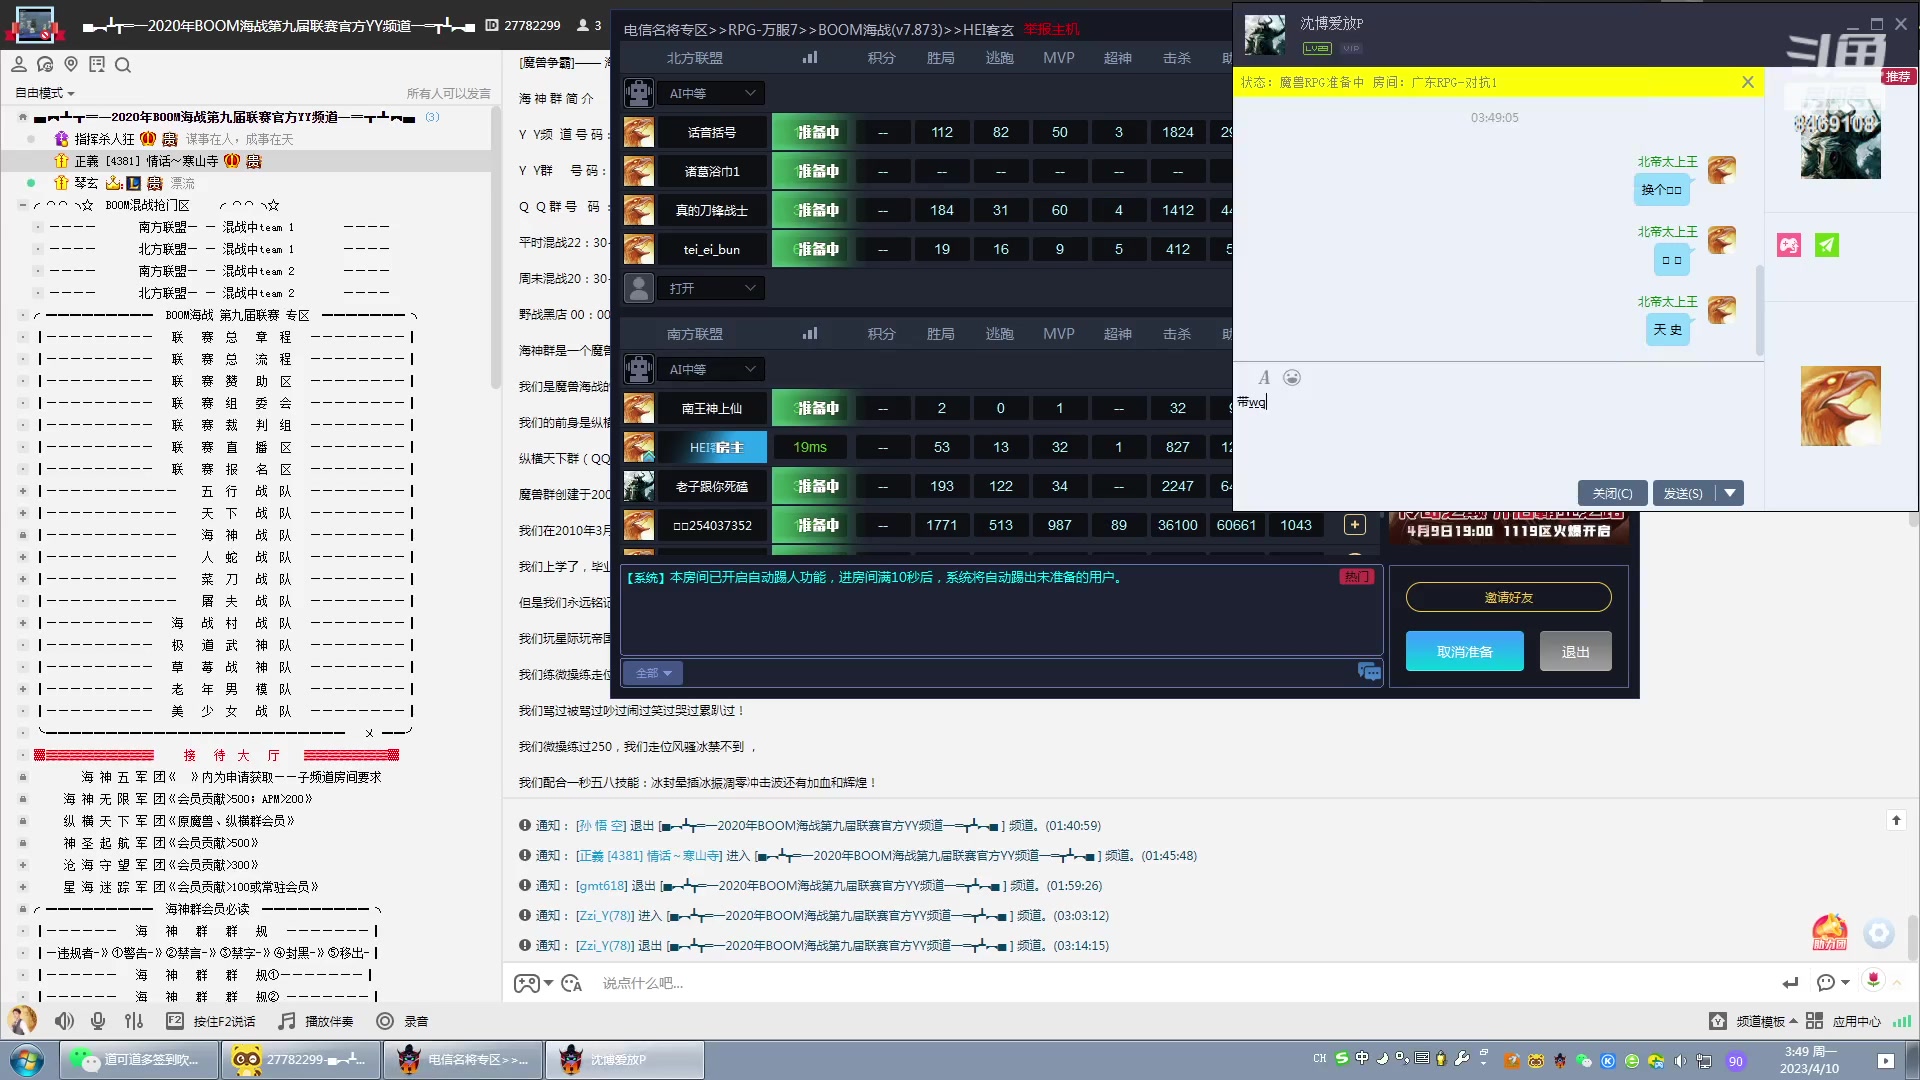This screenshot has width=1920, height=1080.
Task: Open the messages bubble icon in sidebar toolbar
Action: [45, 65]
